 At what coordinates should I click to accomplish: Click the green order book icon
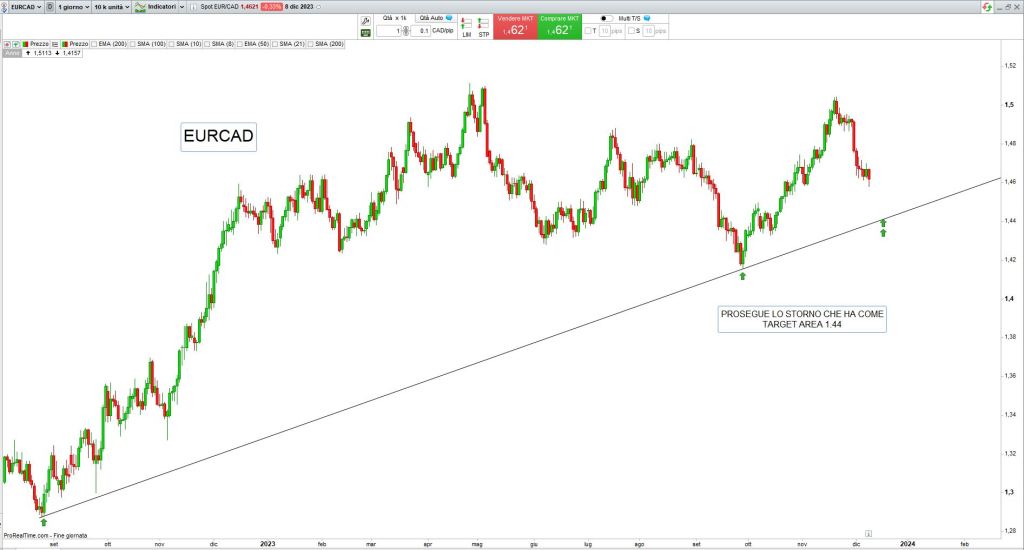pyautogui.click(x=366, y=32)
